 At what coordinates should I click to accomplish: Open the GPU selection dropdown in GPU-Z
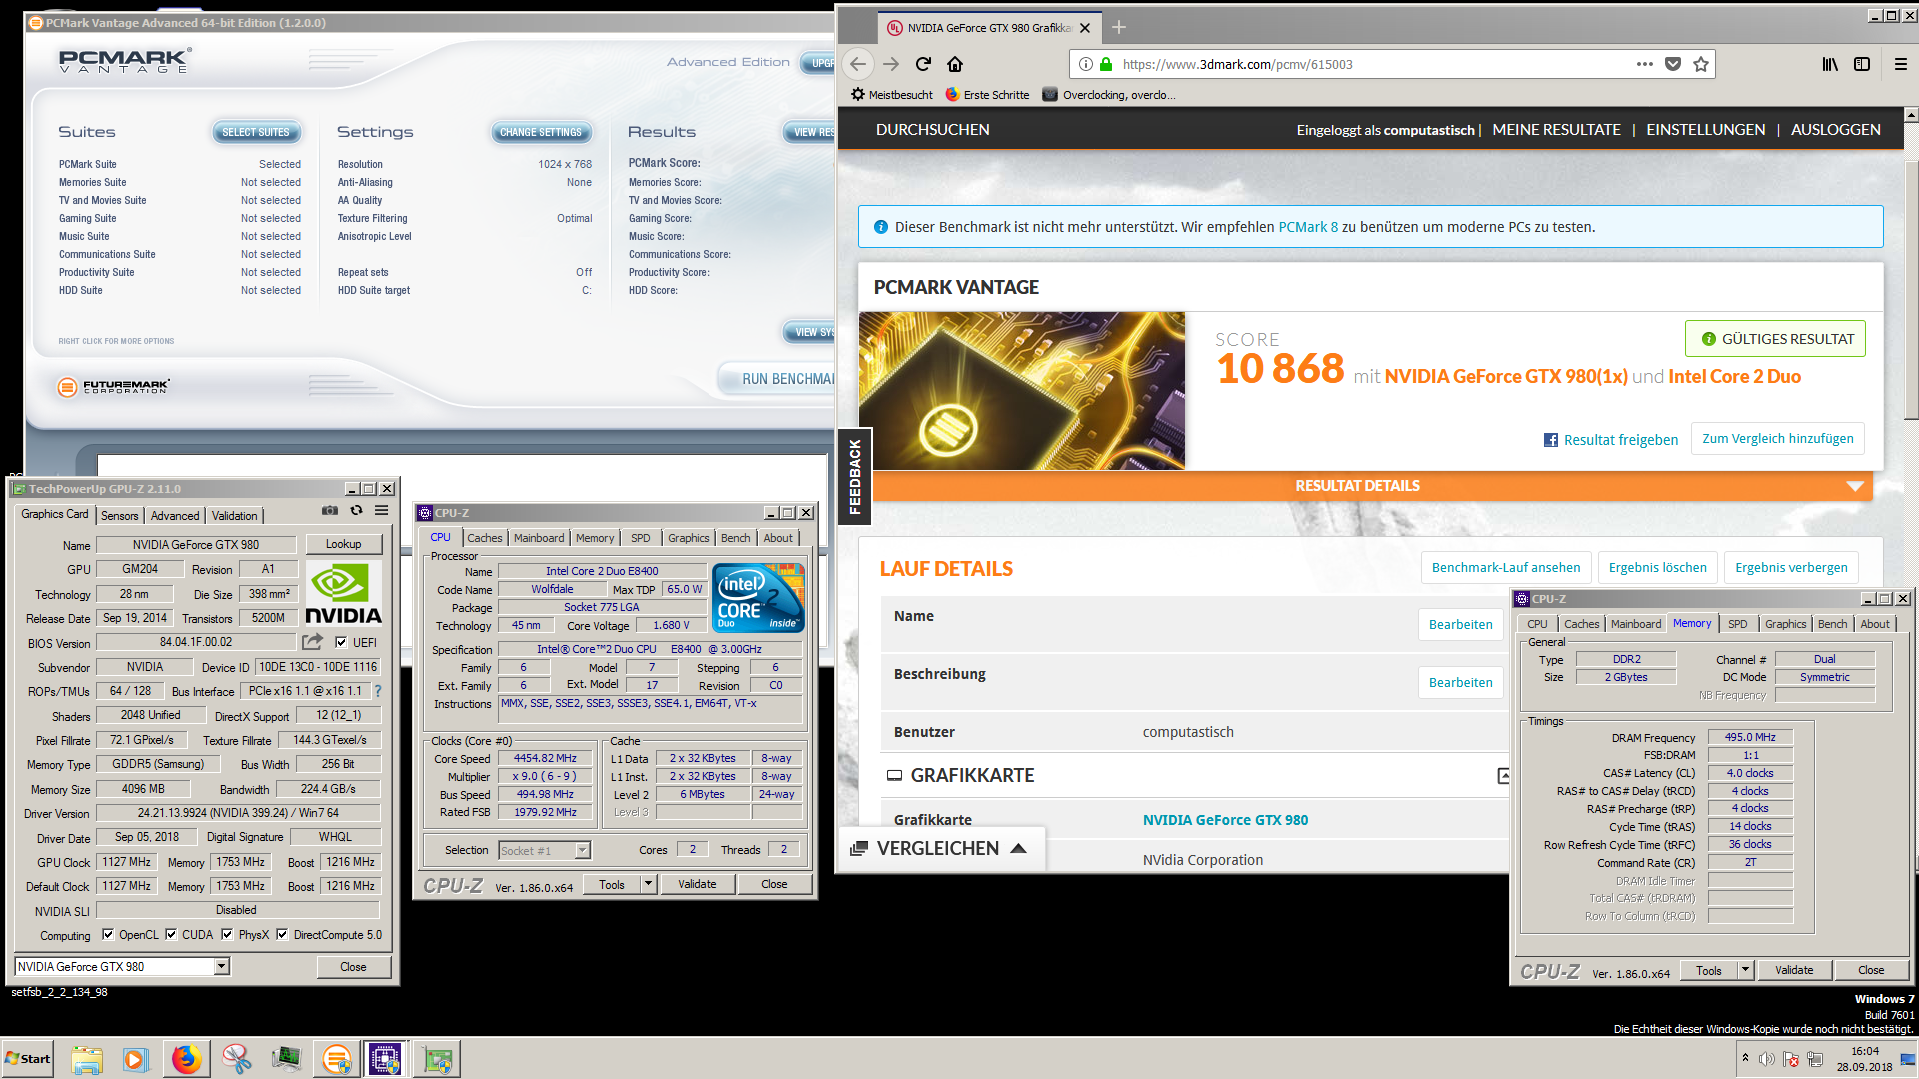[x=222, y=966]
